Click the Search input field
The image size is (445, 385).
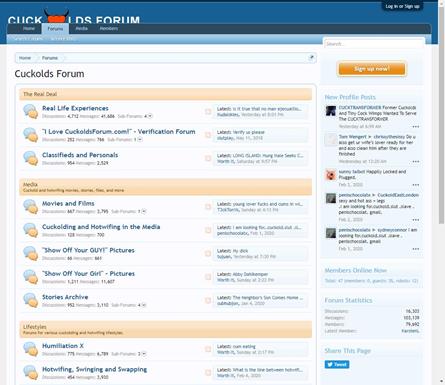(374, 44)
